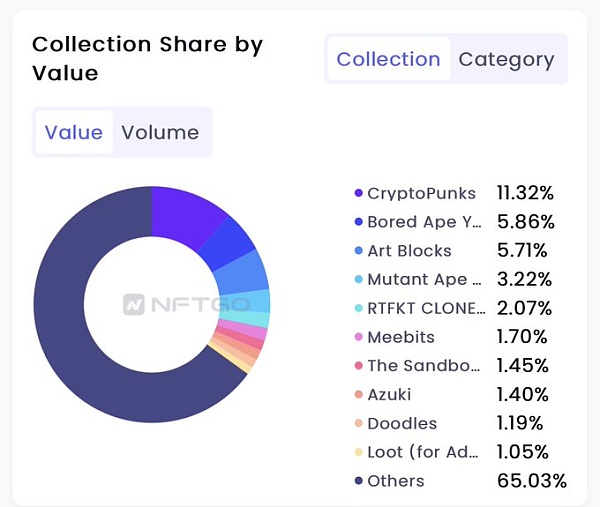
Task: Click the CryptoPunks 11.32% percentage value
Action: coord(525,193)
